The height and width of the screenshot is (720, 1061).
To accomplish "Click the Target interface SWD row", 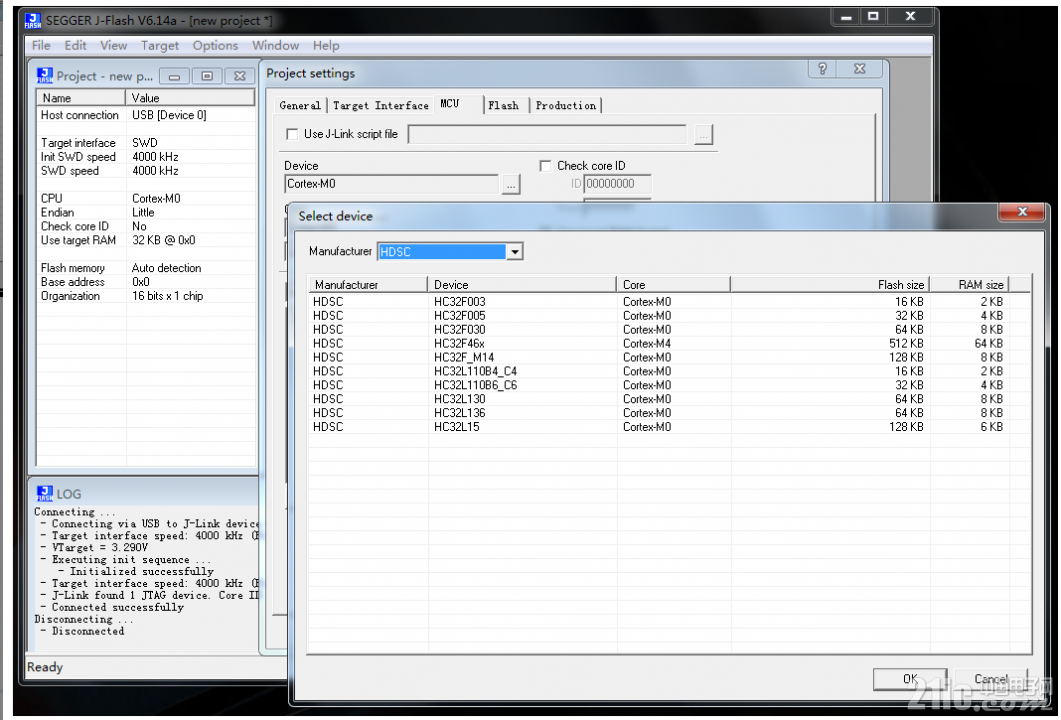I will 146,143.
